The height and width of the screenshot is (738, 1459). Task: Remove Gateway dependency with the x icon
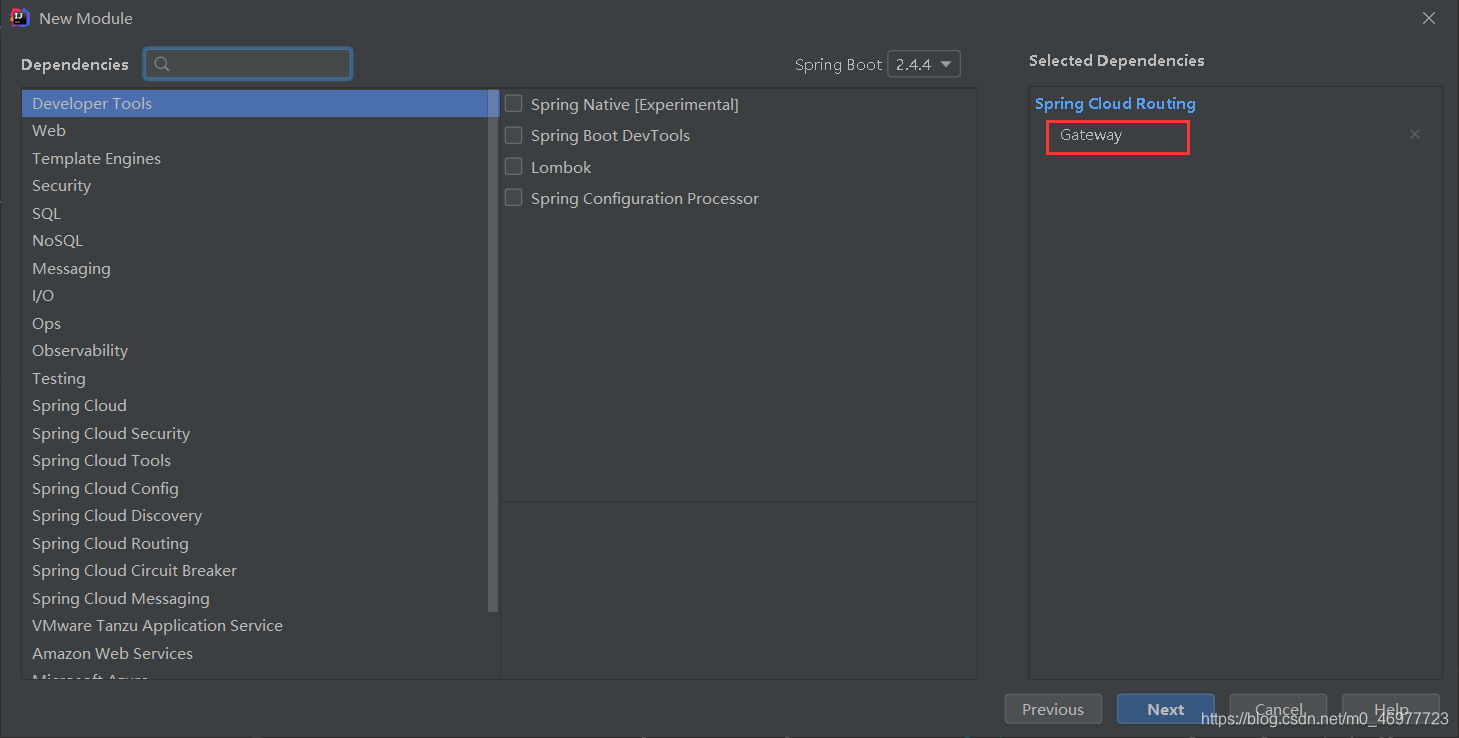(x=1415, y=134)
